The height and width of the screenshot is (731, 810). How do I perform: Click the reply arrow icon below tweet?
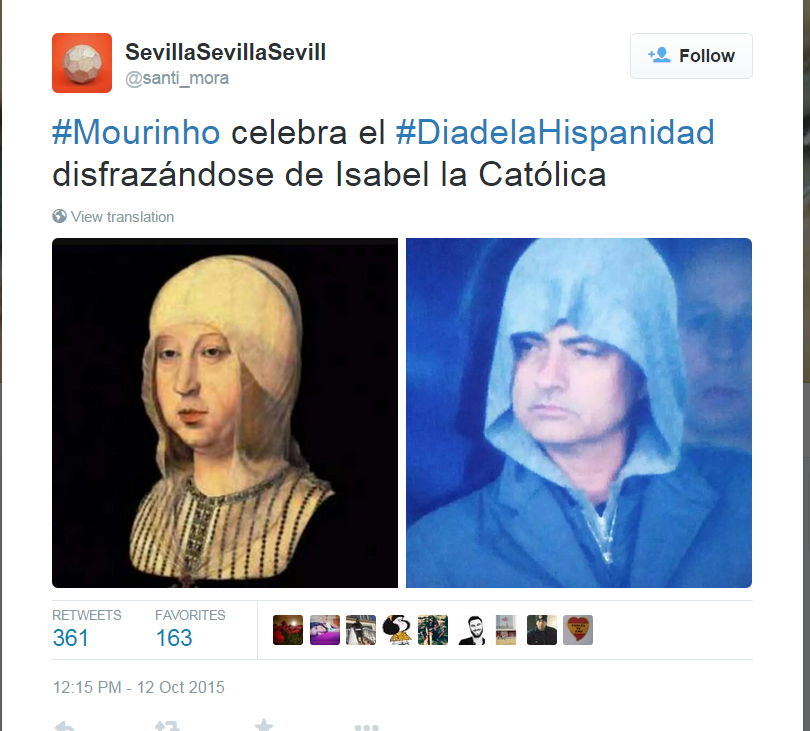point(65,726)
